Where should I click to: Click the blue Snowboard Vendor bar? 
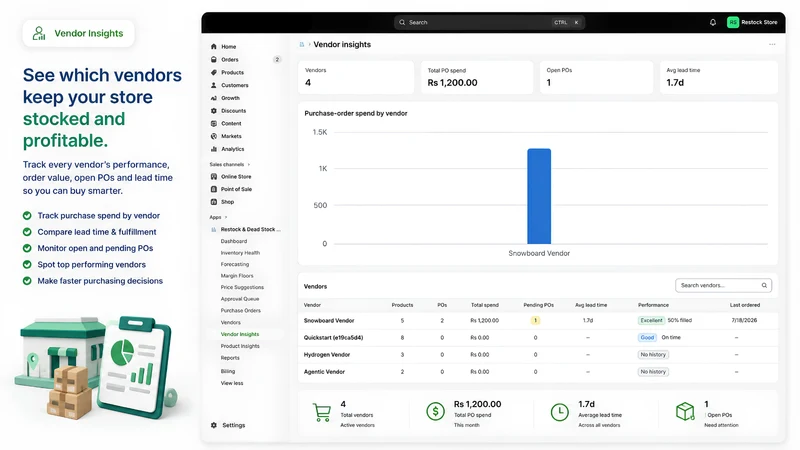pos(539,196)
